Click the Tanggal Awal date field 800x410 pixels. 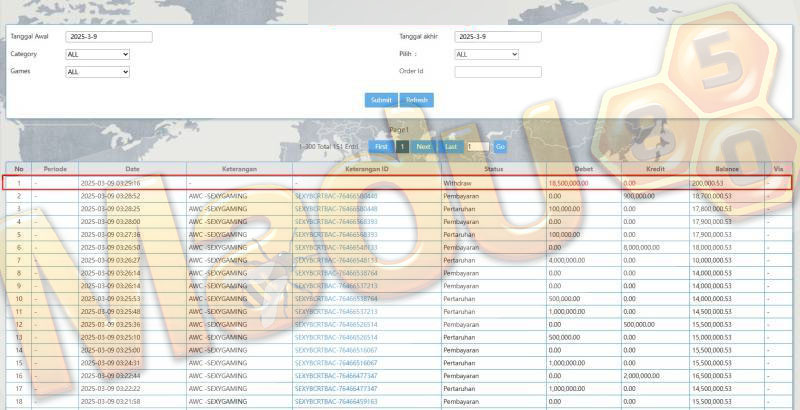109,37
